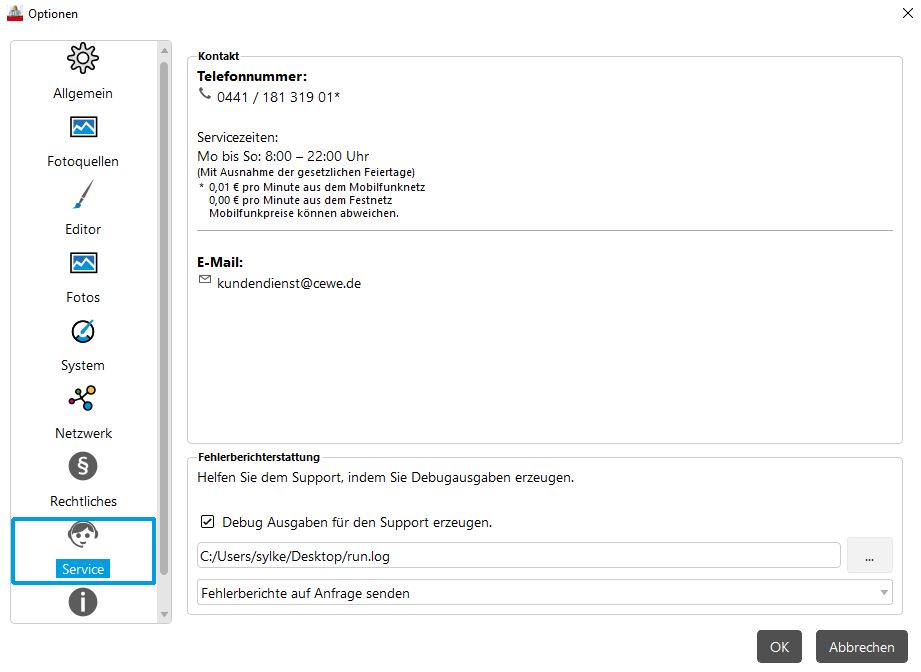The image size is (921, 672).
Task: Switch to the Fotoquellen label
Action: (83, 162)
